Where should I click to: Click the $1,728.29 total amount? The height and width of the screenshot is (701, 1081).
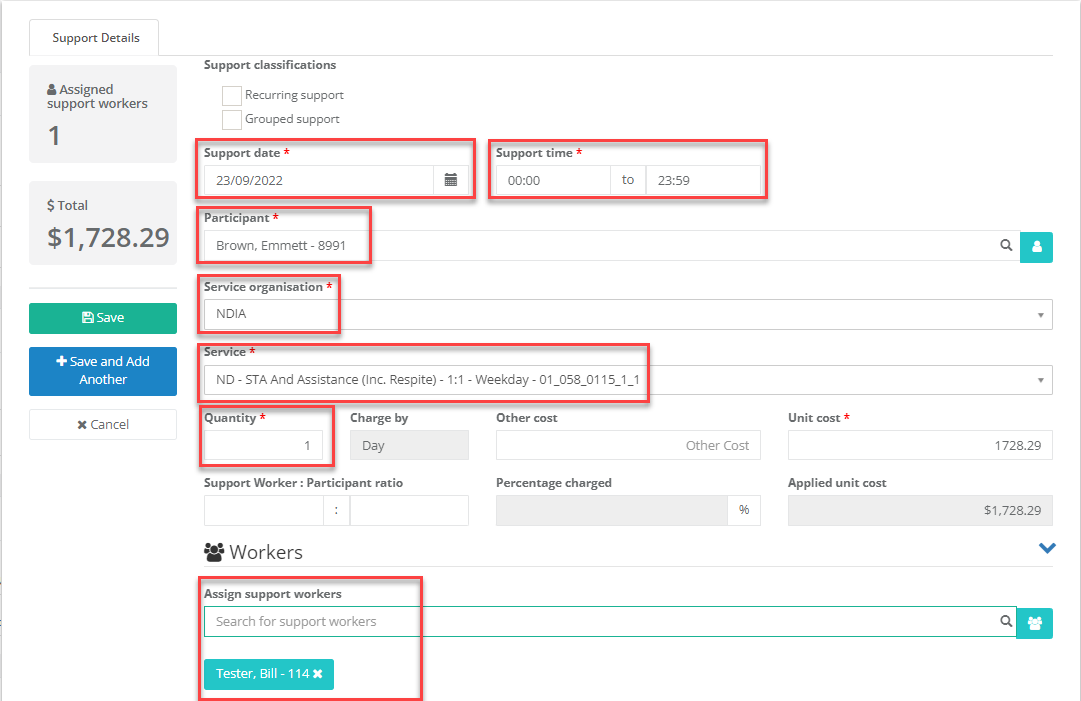[x=108, y=238]
